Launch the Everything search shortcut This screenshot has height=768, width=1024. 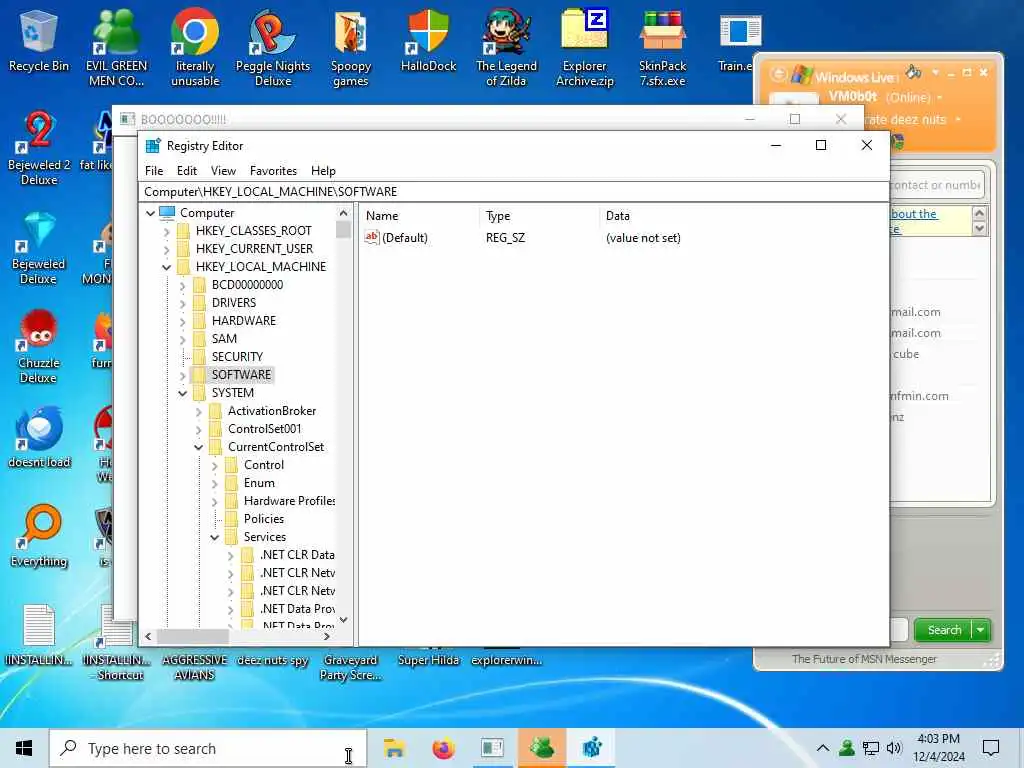39,536
